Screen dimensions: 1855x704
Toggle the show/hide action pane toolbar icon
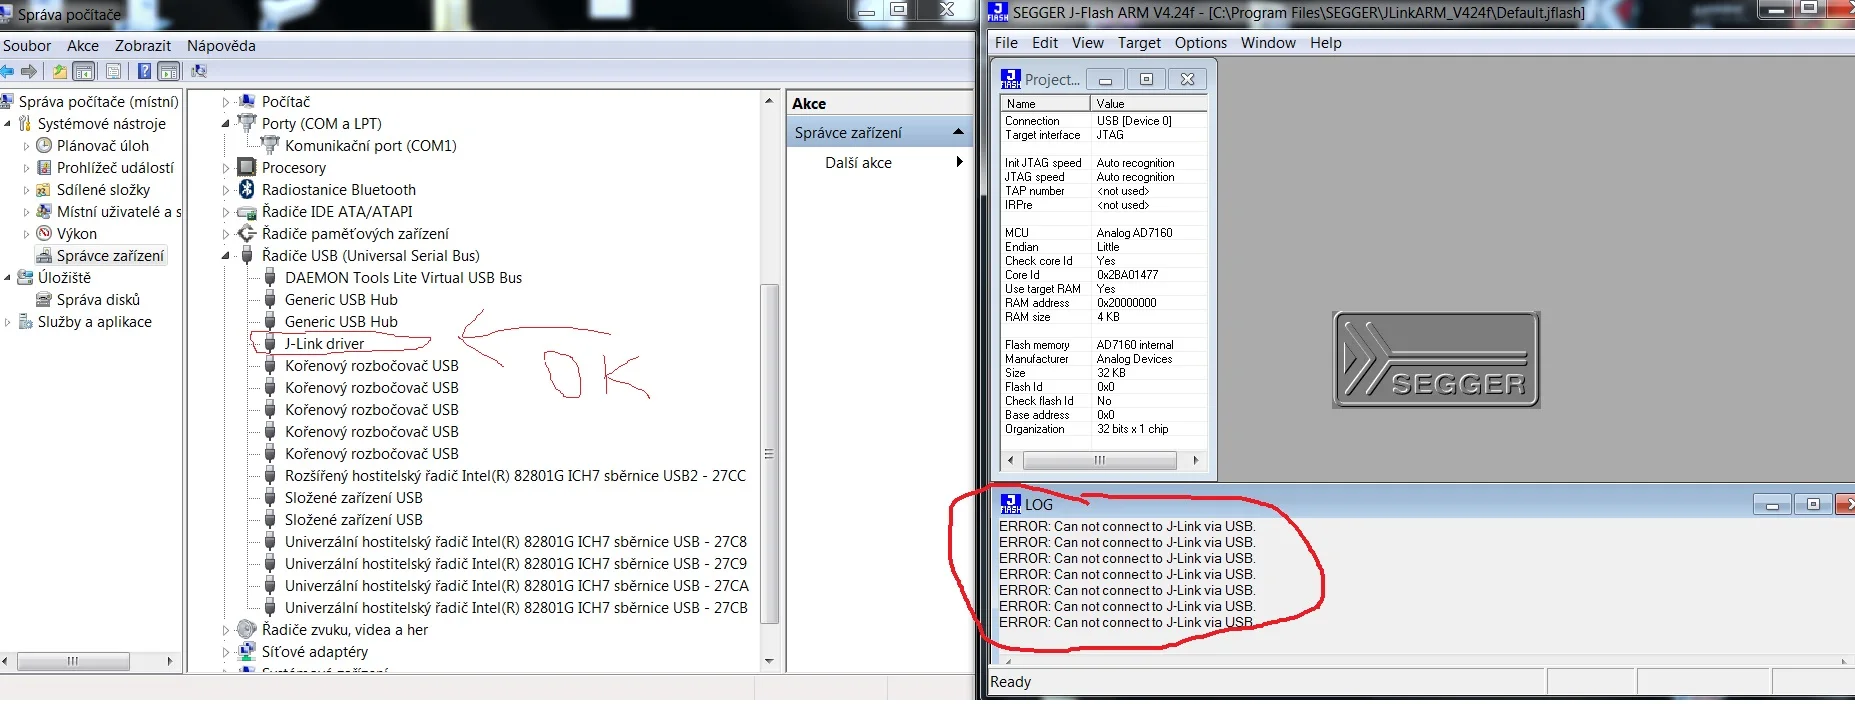pyautogui.click(x=170, y=71)
